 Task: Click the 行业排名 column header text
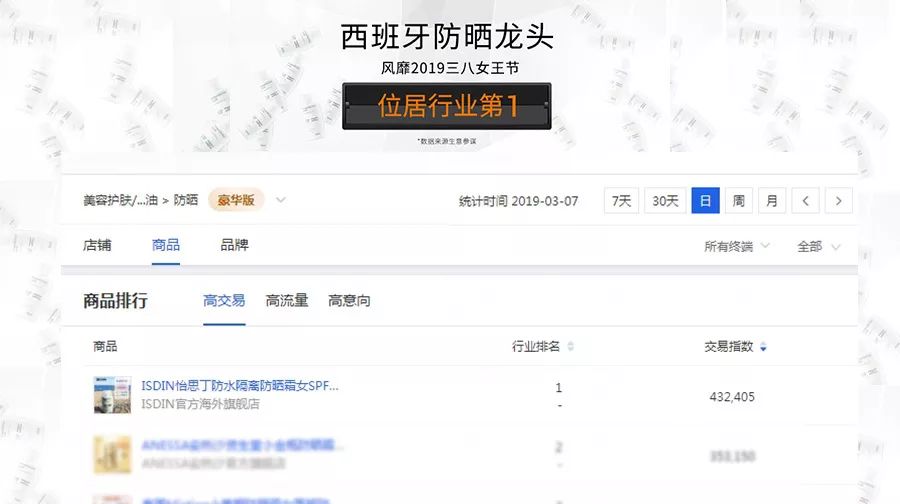536,346
